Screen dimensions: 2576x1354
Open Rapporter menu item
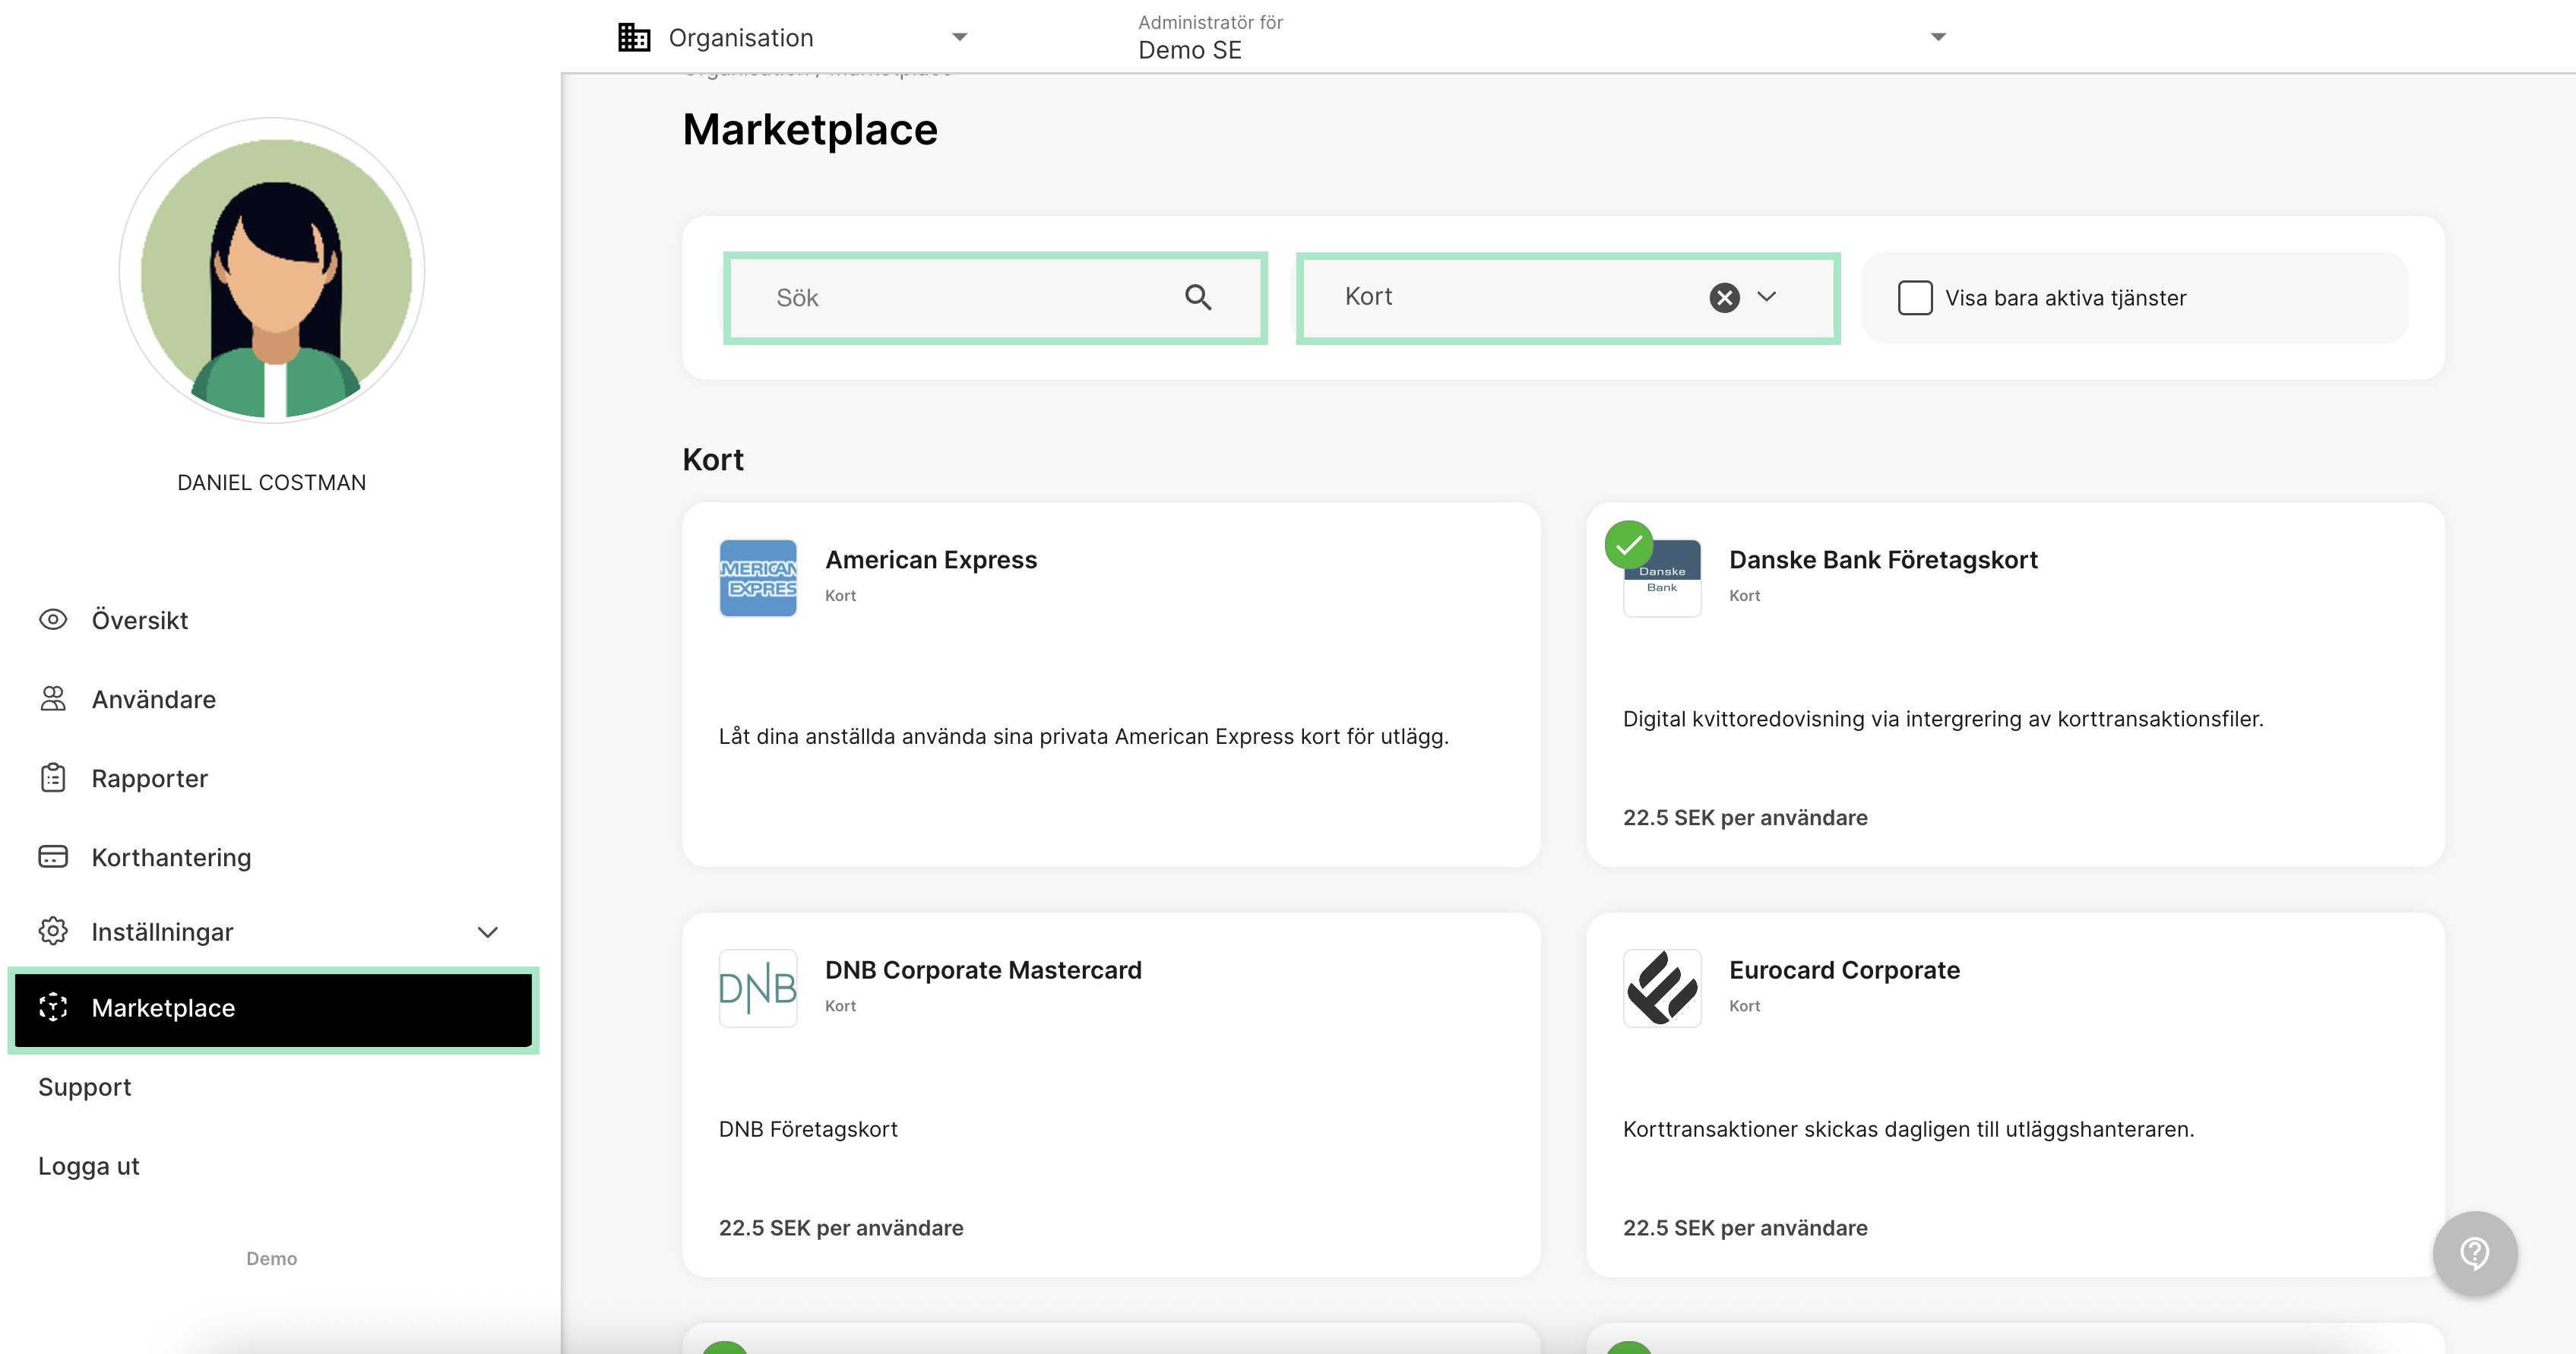150,778
